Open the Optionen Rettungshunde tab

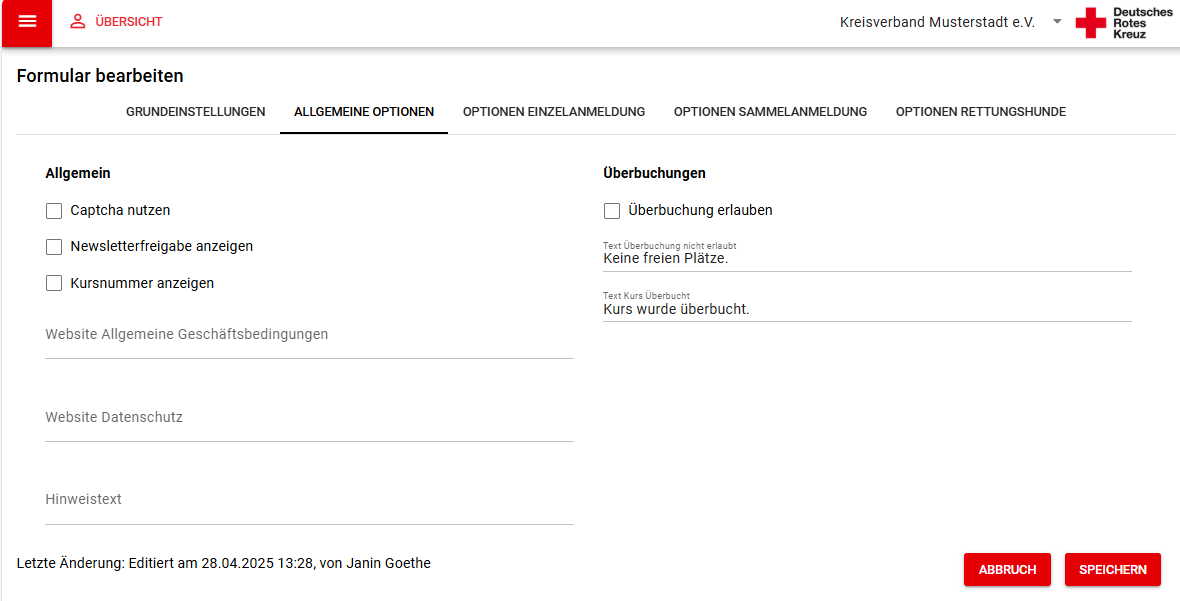click(x=981, y=112)
